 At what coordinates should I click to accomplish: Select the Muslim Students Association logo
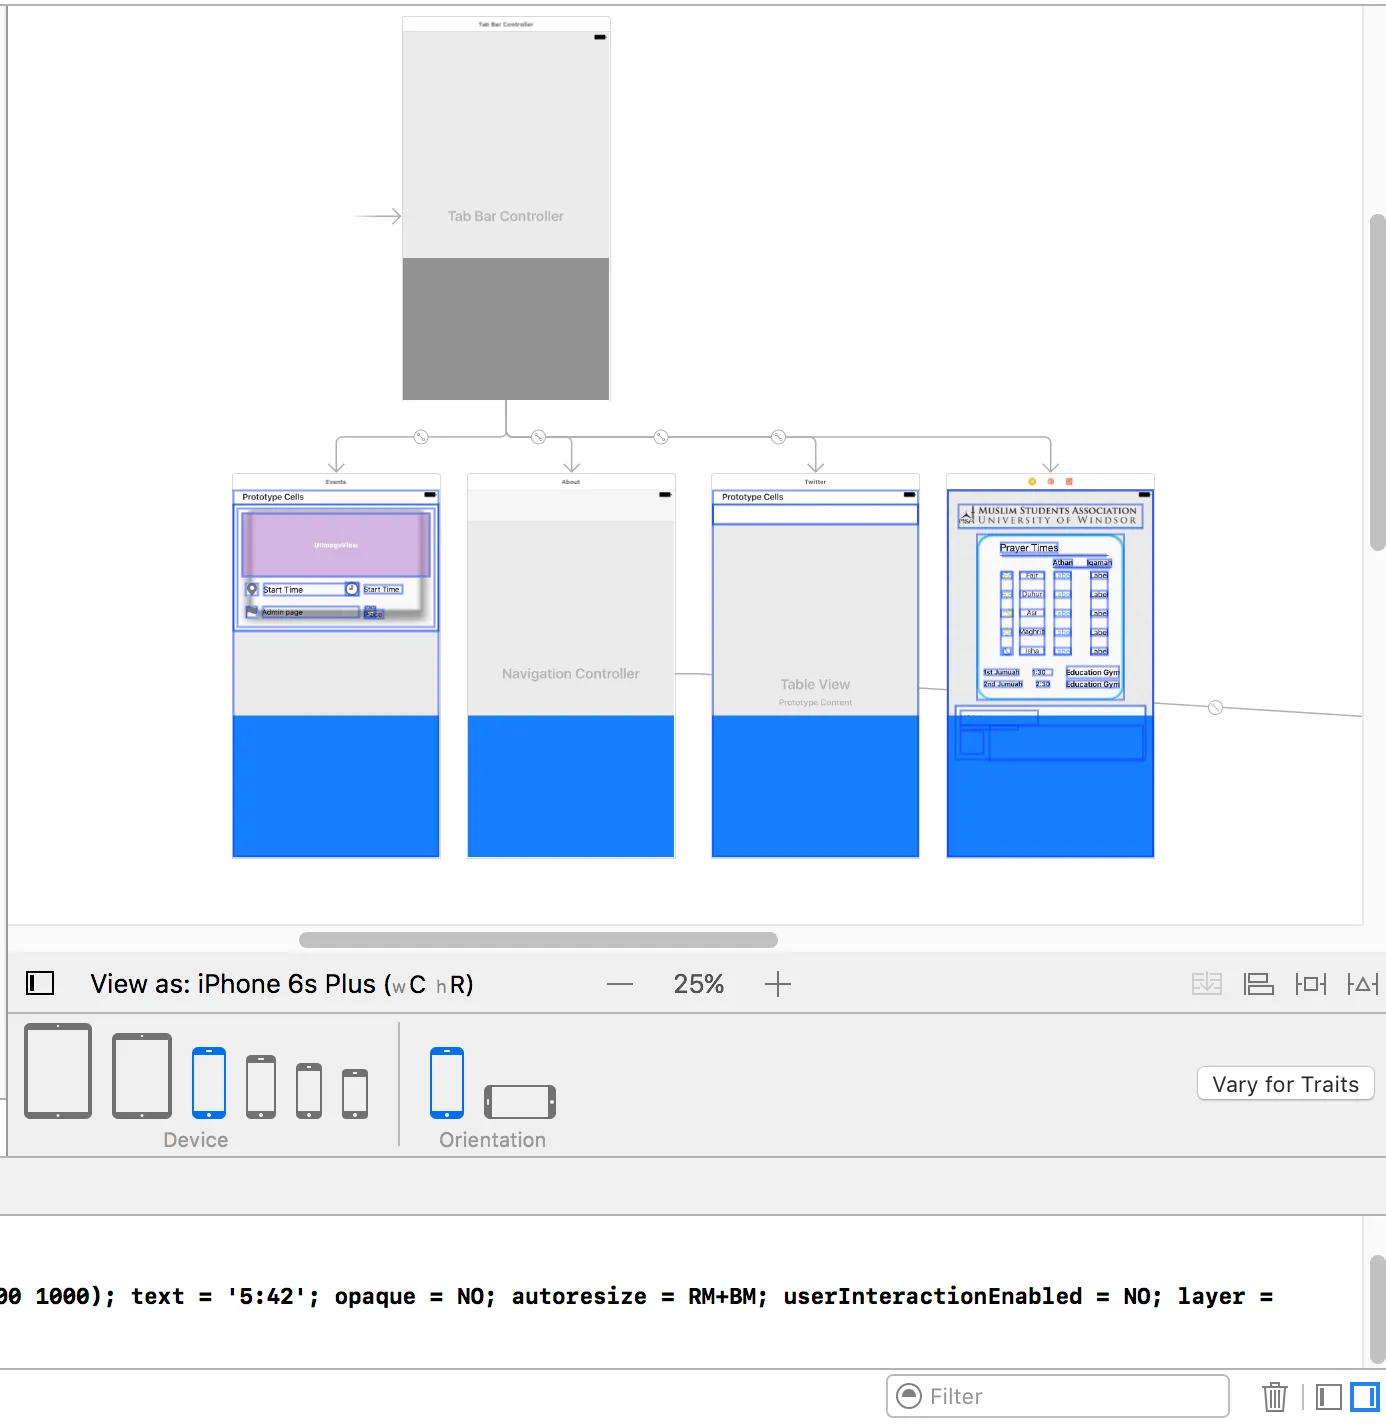[x=1050, y=515]
